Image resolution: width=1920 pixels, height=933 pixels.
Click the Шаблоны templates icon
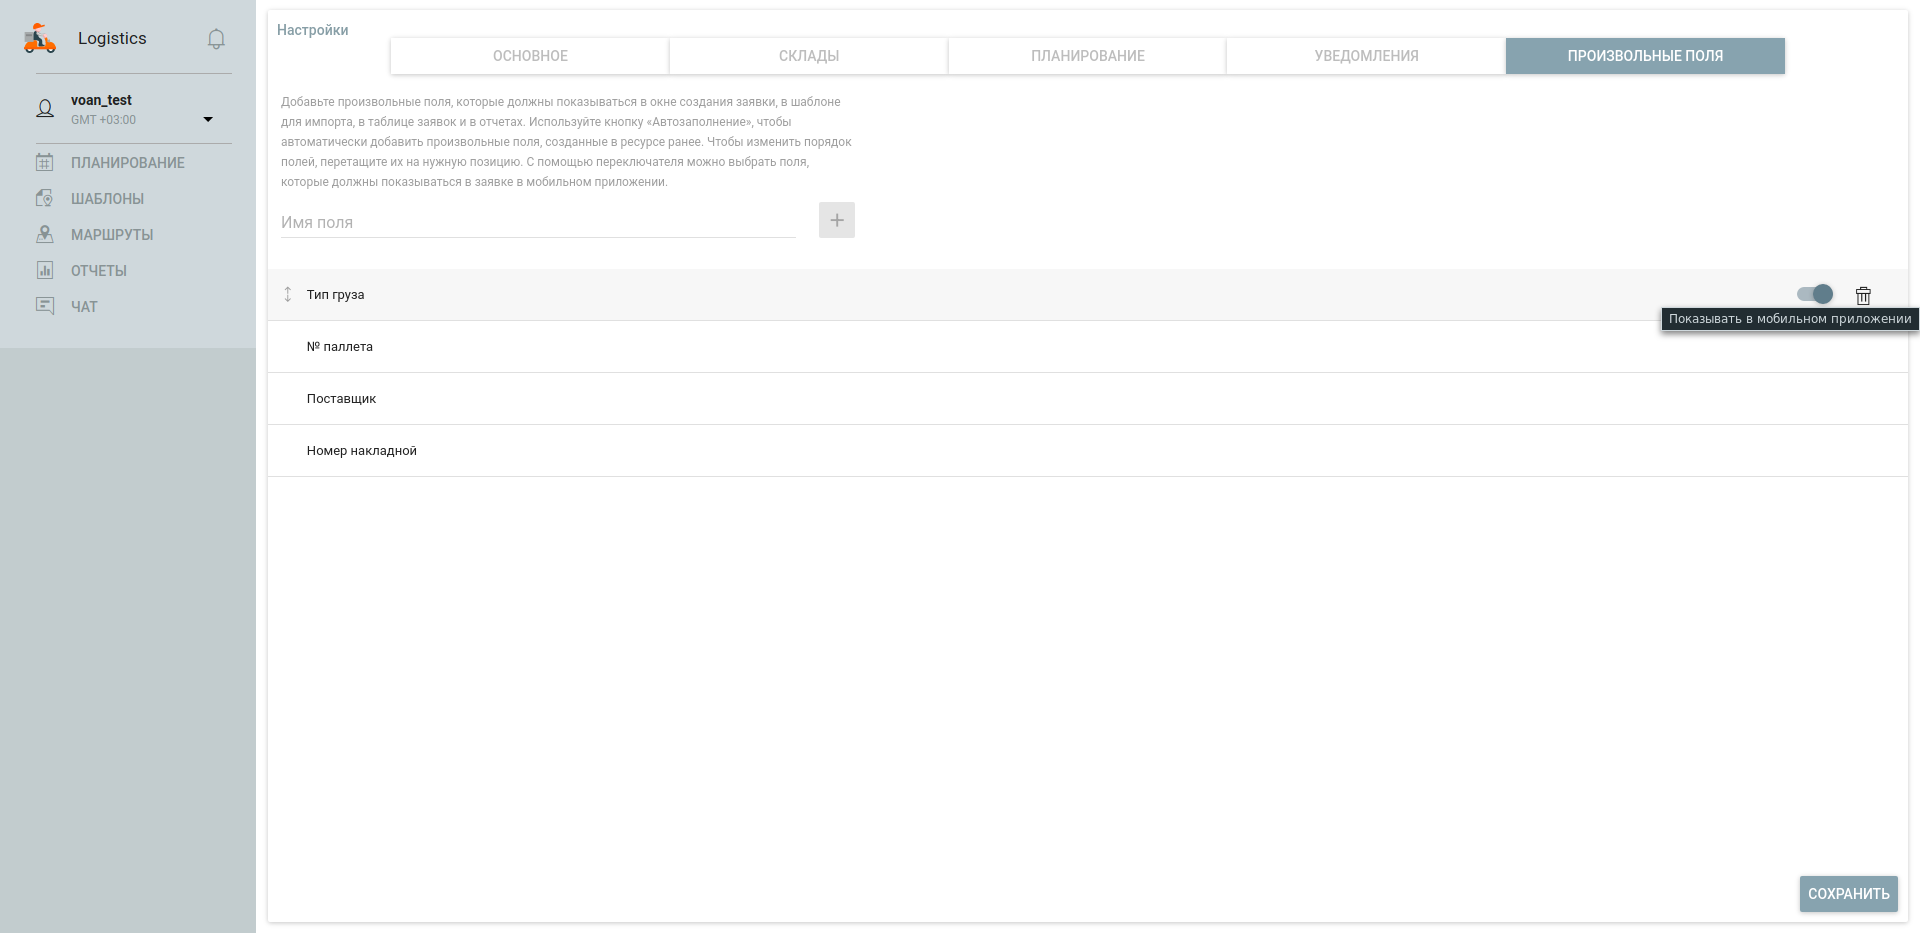45,198
